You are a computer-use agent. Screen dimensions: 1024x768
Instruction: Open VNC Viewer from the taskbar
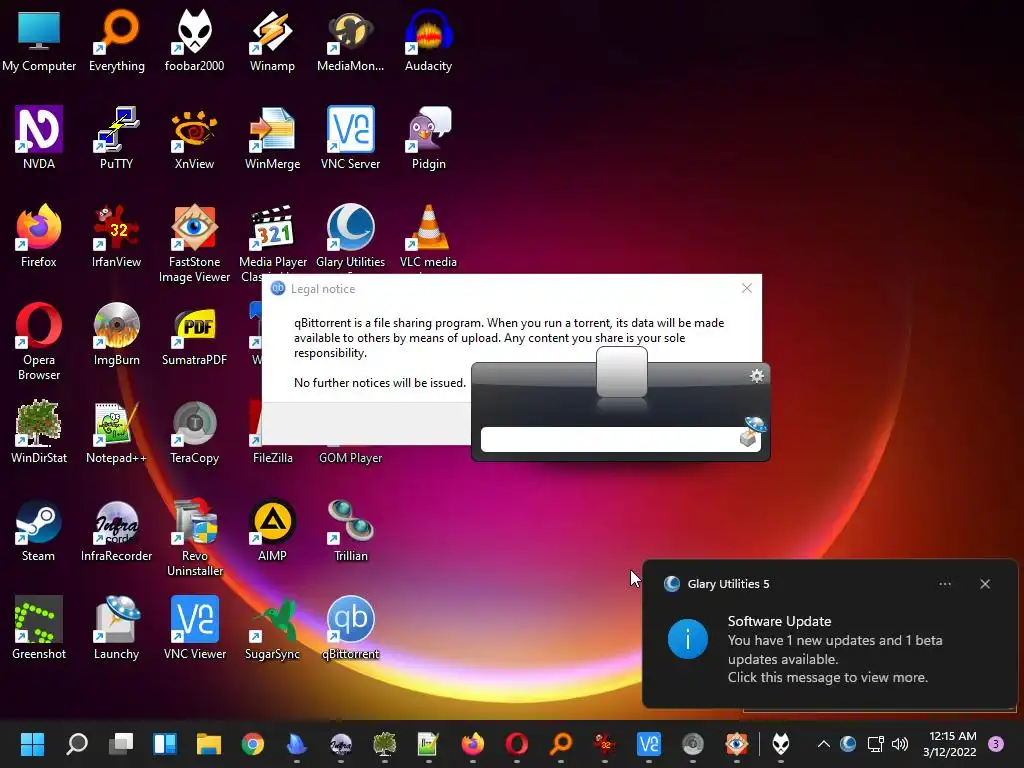[x=648, y=743]
